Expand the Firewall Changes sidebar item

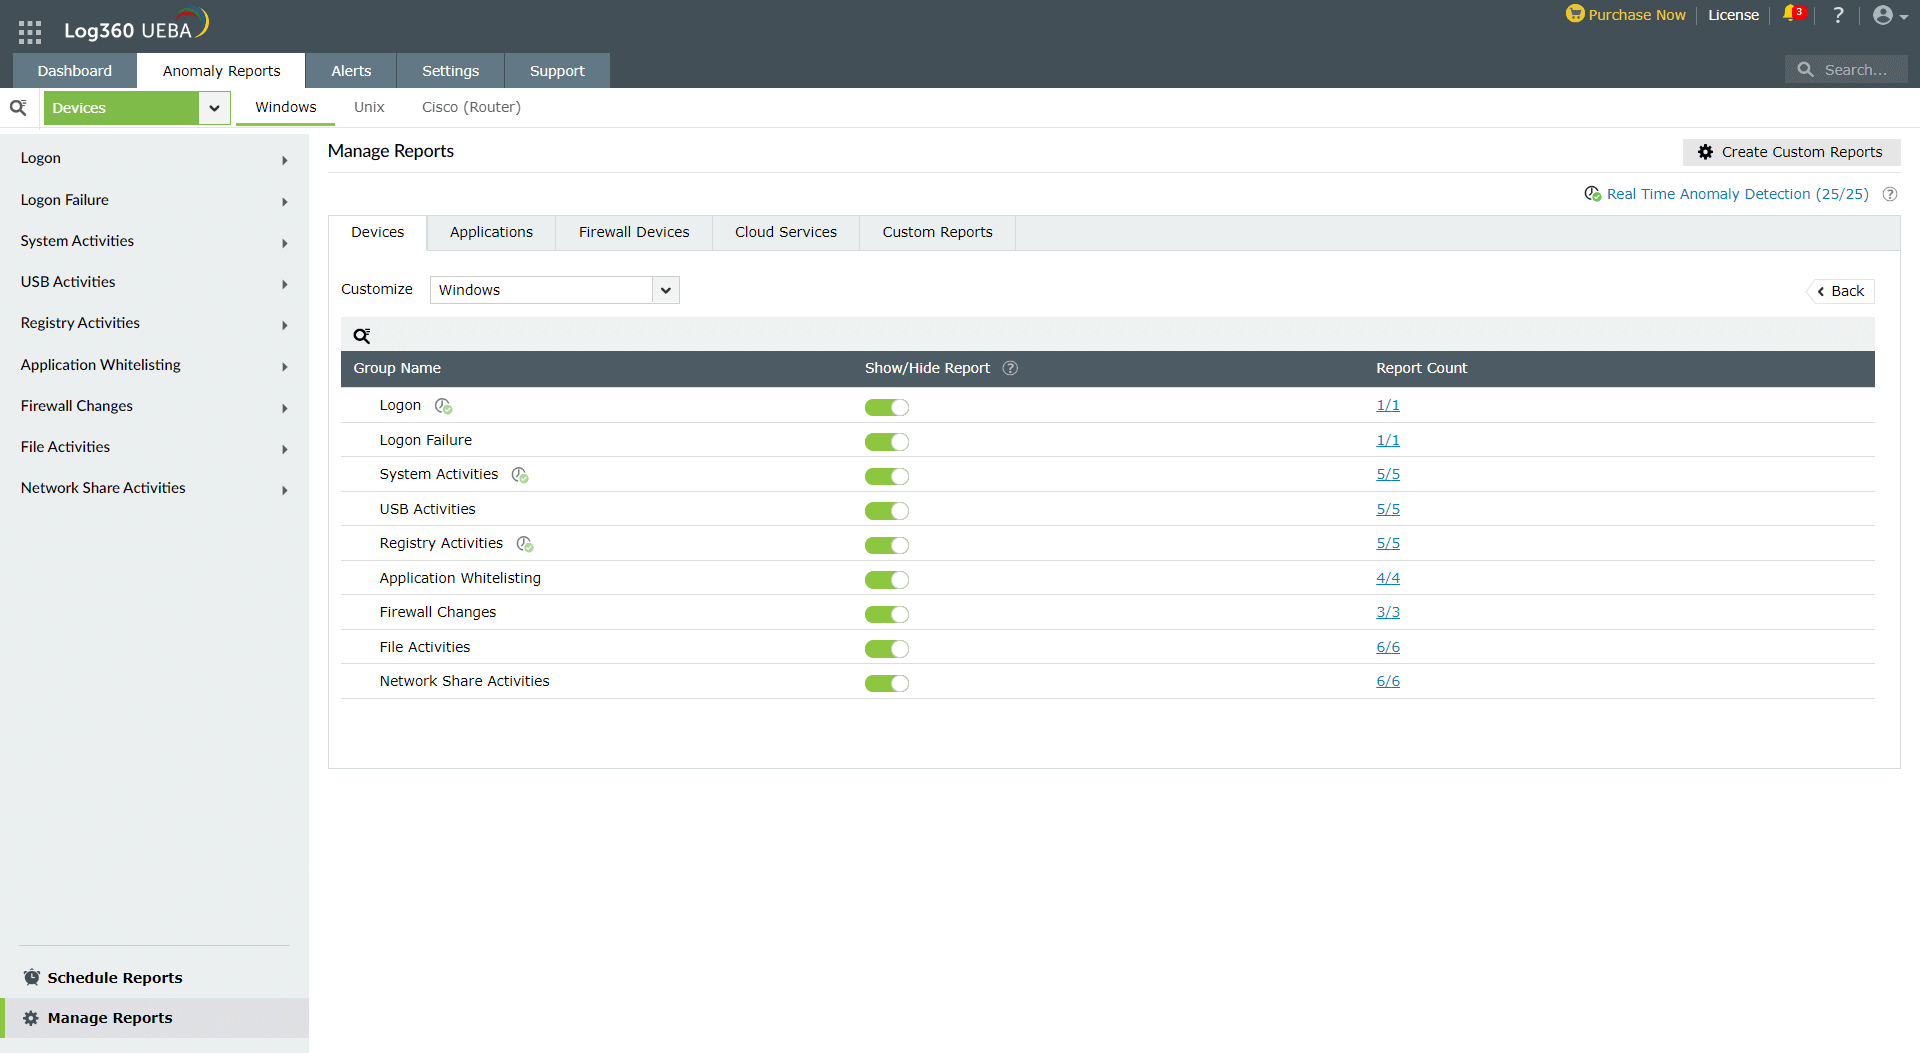click(285, 408)
